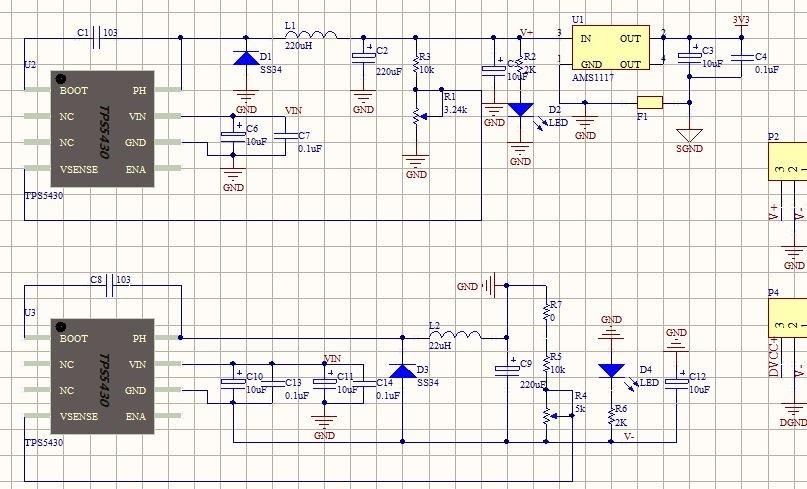Viewport: 807px width, 489px height.
Task: Click connector P4 header block
Action: click(x=787, y=318)
